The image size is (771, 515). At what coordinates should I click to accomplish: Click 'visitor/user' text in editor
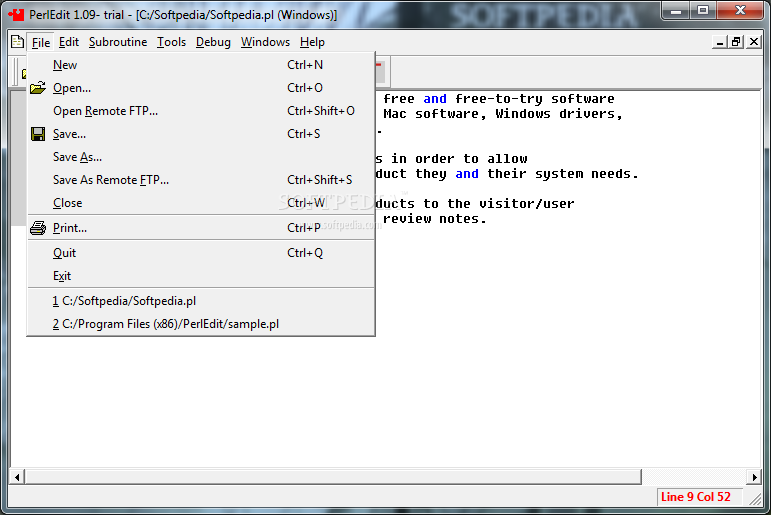[527, 204]
